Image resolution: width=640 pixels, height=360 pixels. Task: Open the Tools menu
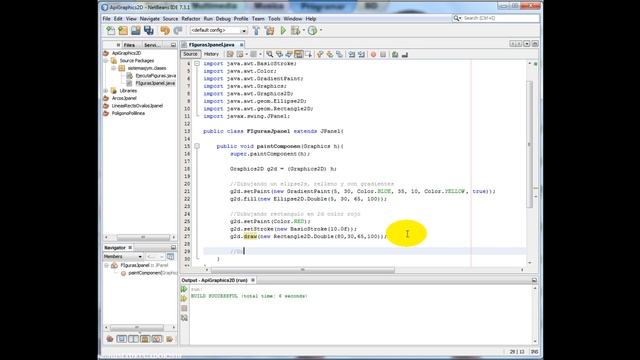click(274, 19)
